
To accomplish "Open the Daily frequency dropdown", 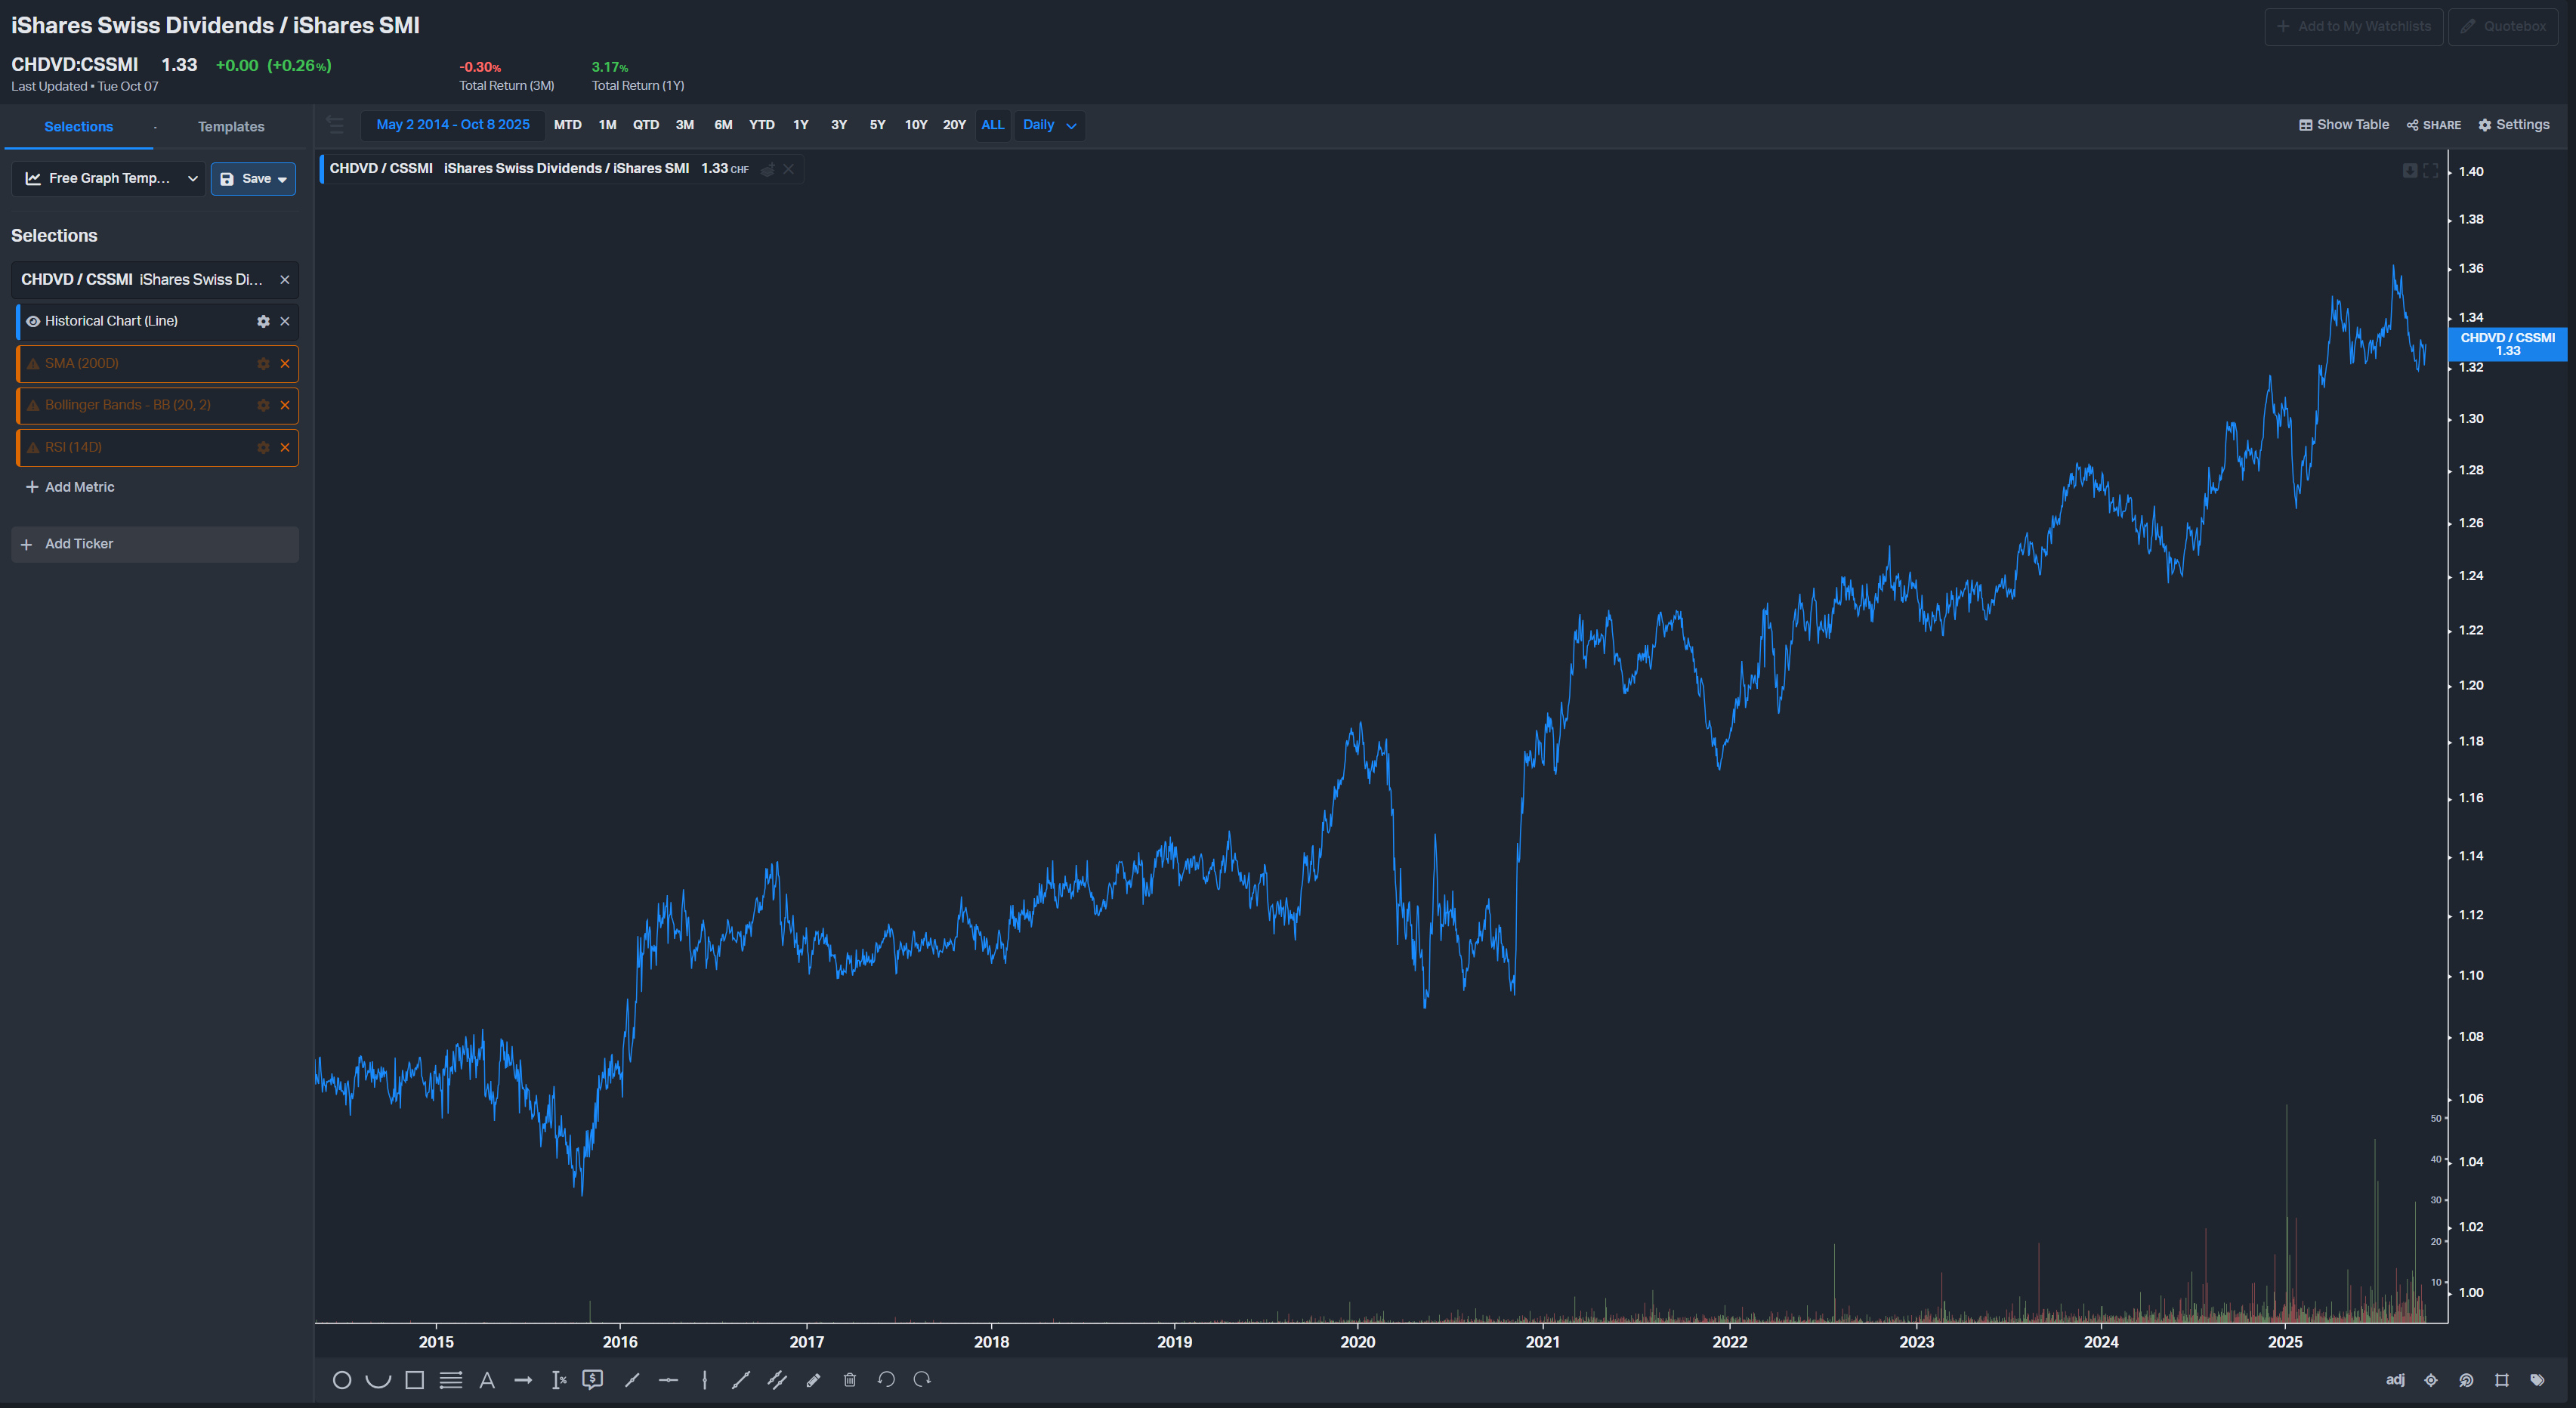I will (1049, 125).
